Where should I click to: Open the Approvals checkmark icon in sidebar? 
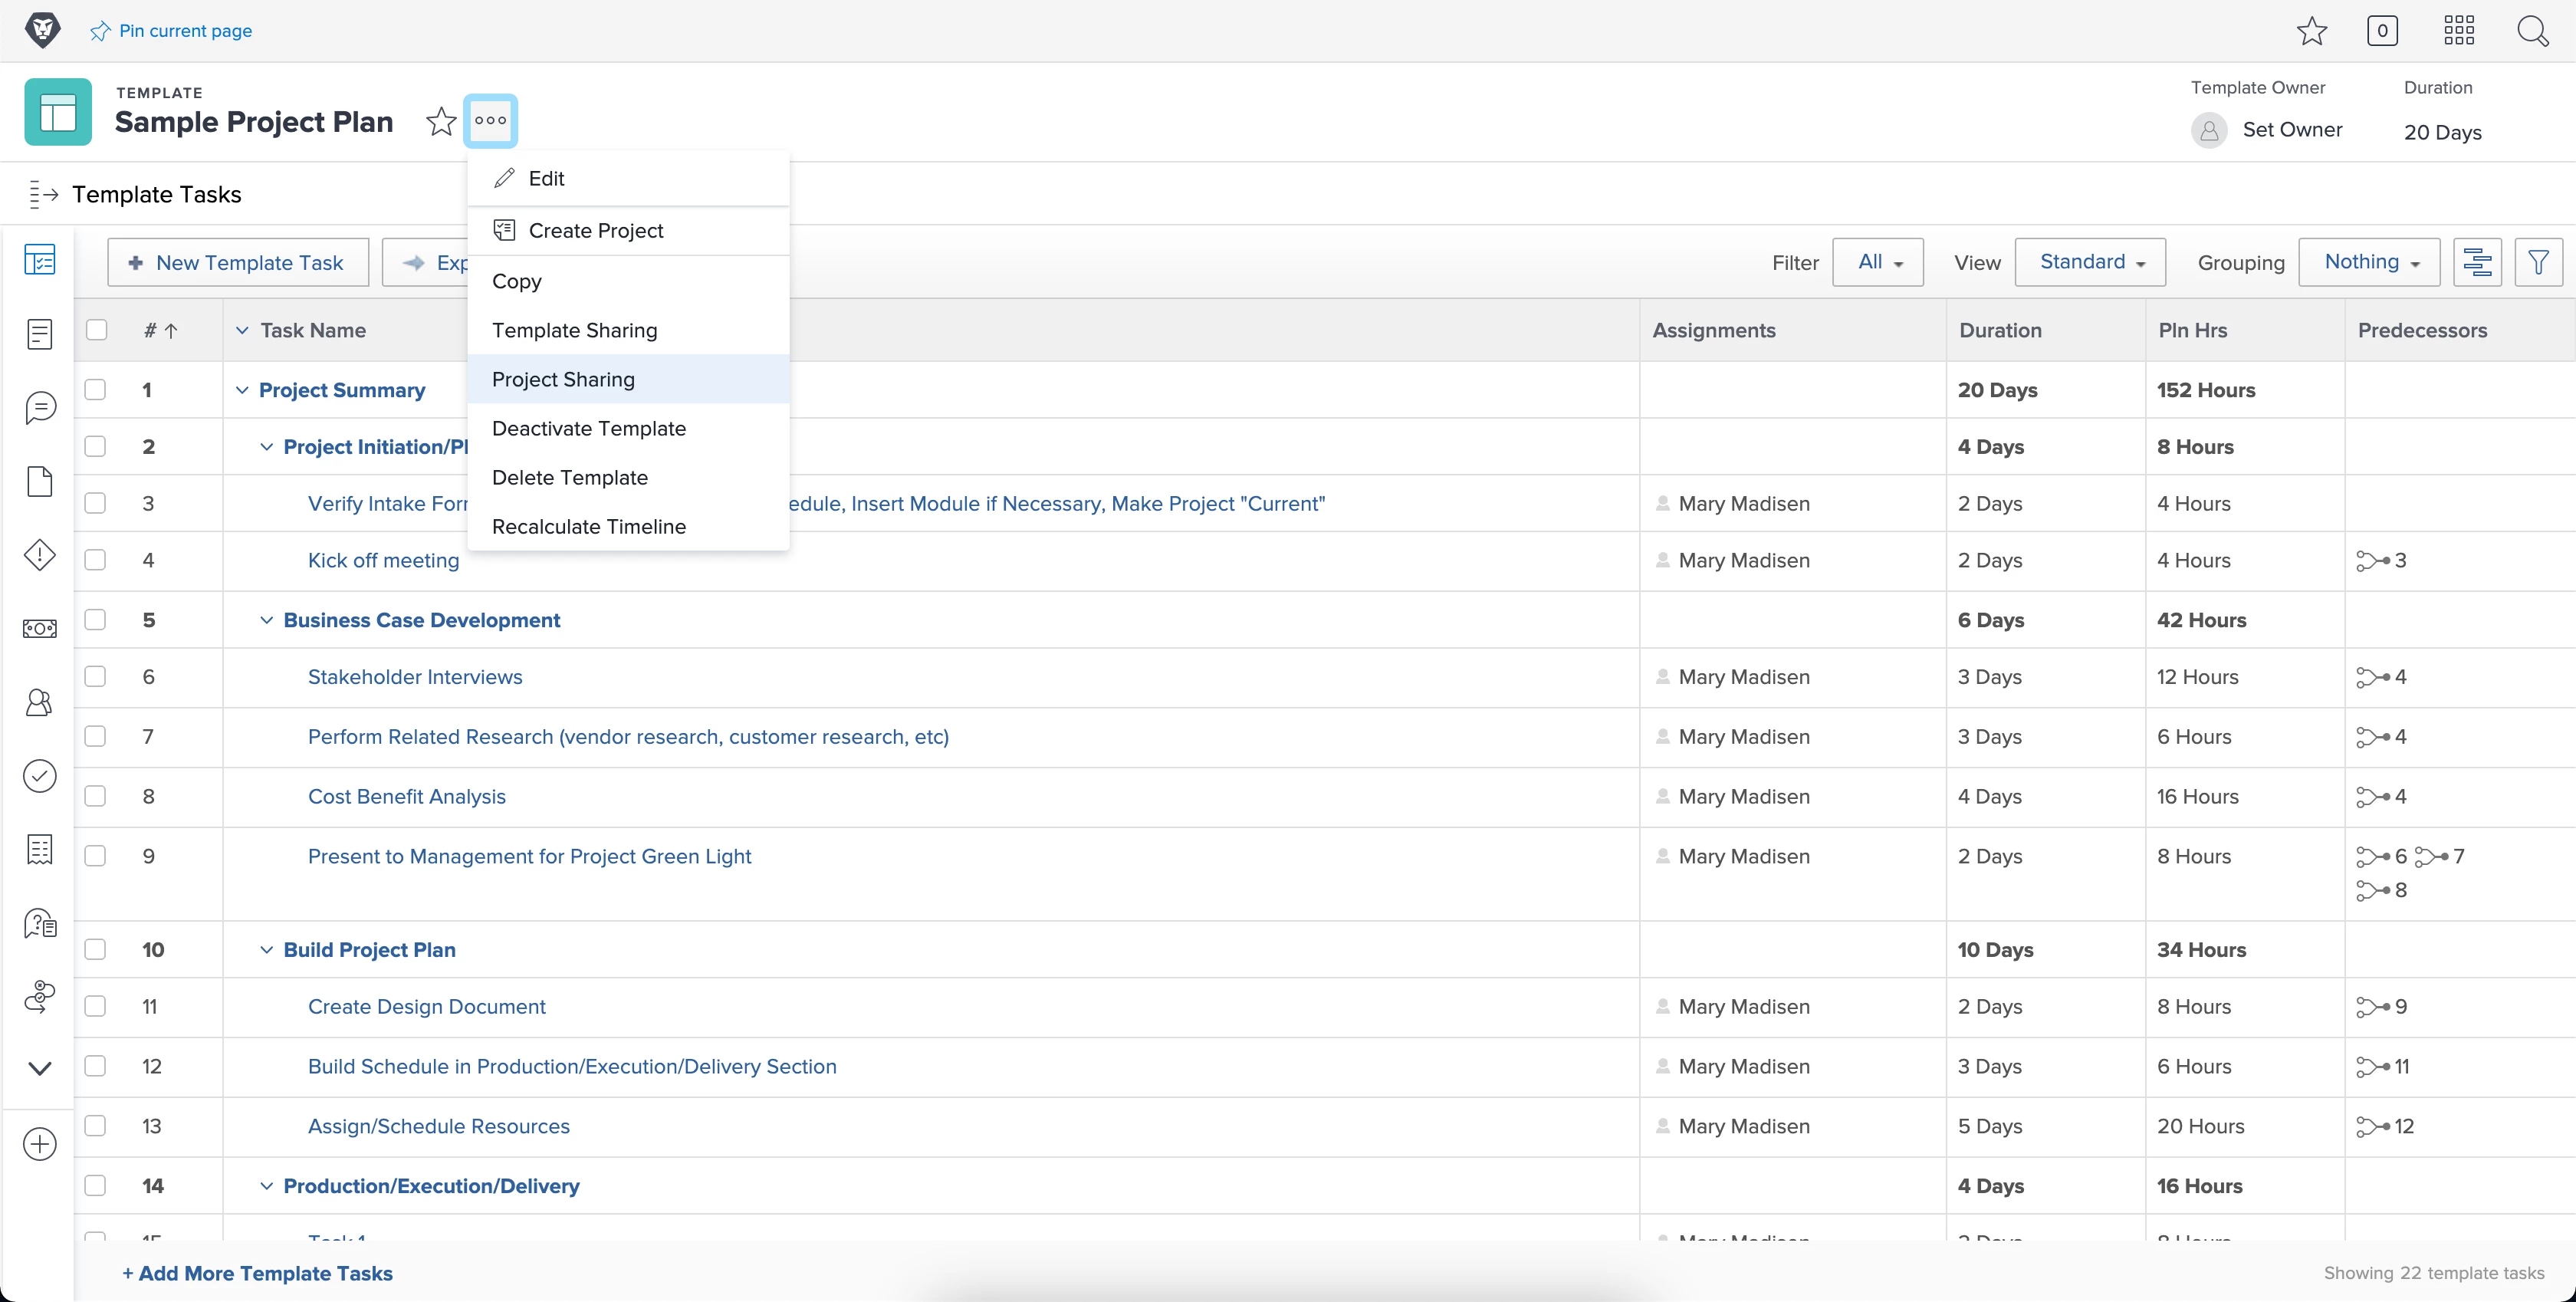click(x=40, y=776)
